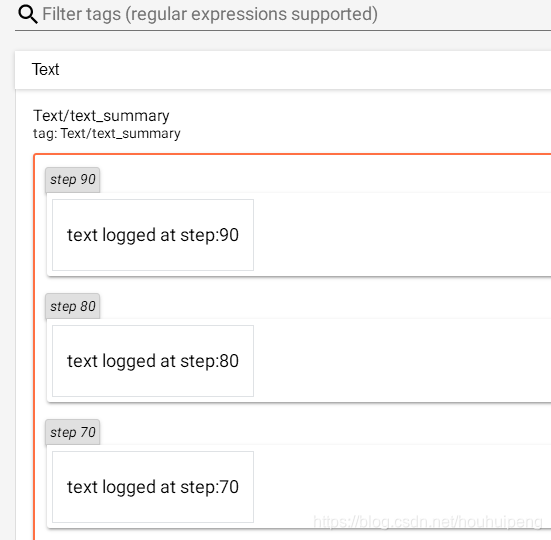Click the search magnifier icon
This screenshot has height=540, width=551.
click(28, 14)
